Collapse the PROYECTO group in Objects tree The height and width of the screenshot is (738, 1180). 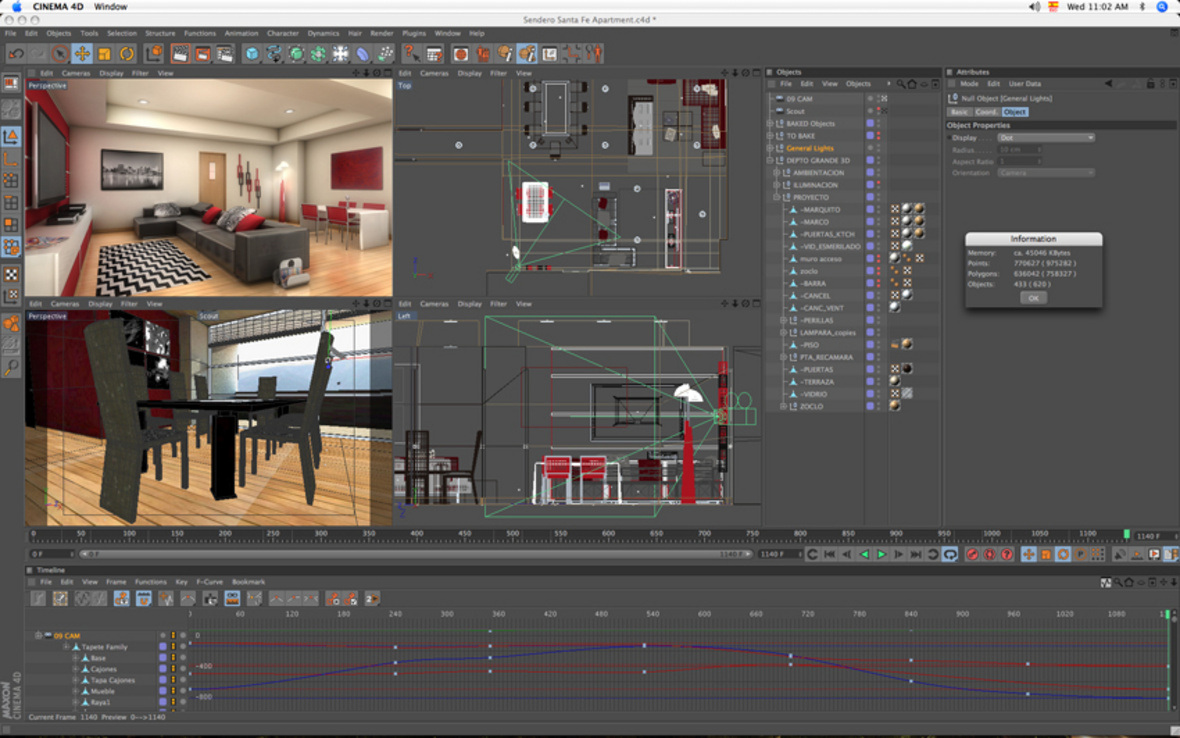click(x=777, y=198)
